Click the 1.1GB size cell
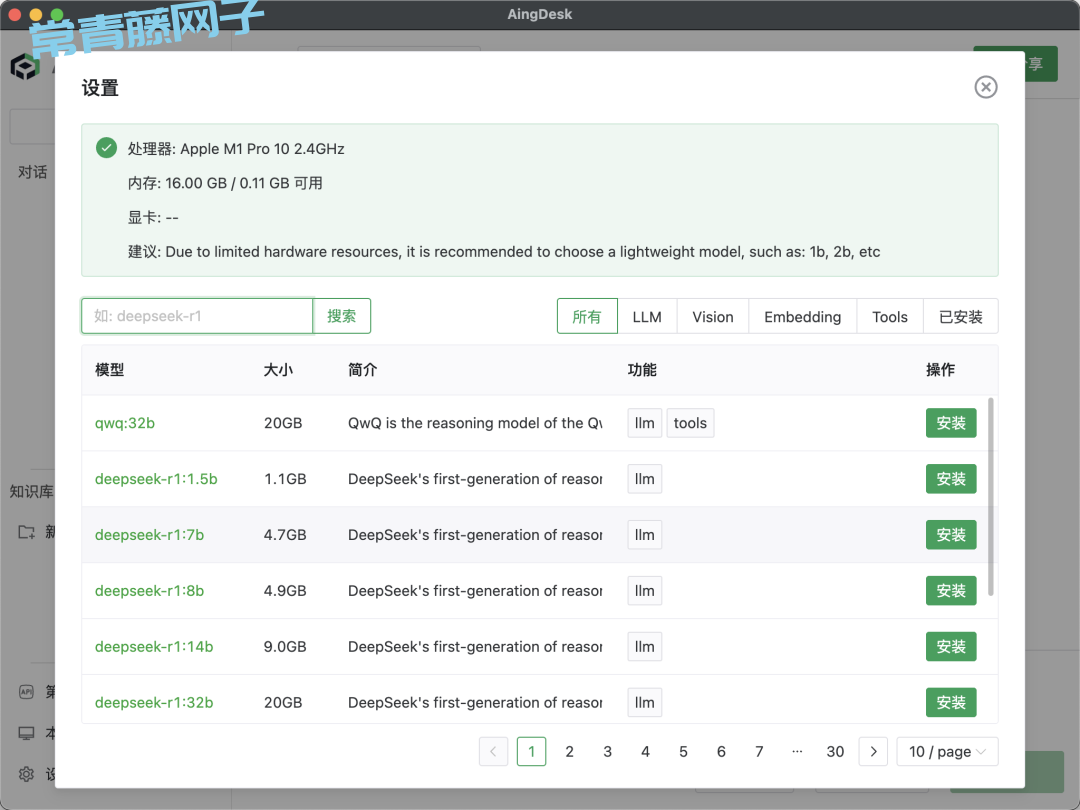This screenshot has height=810, width=1080. pos(285,479)
